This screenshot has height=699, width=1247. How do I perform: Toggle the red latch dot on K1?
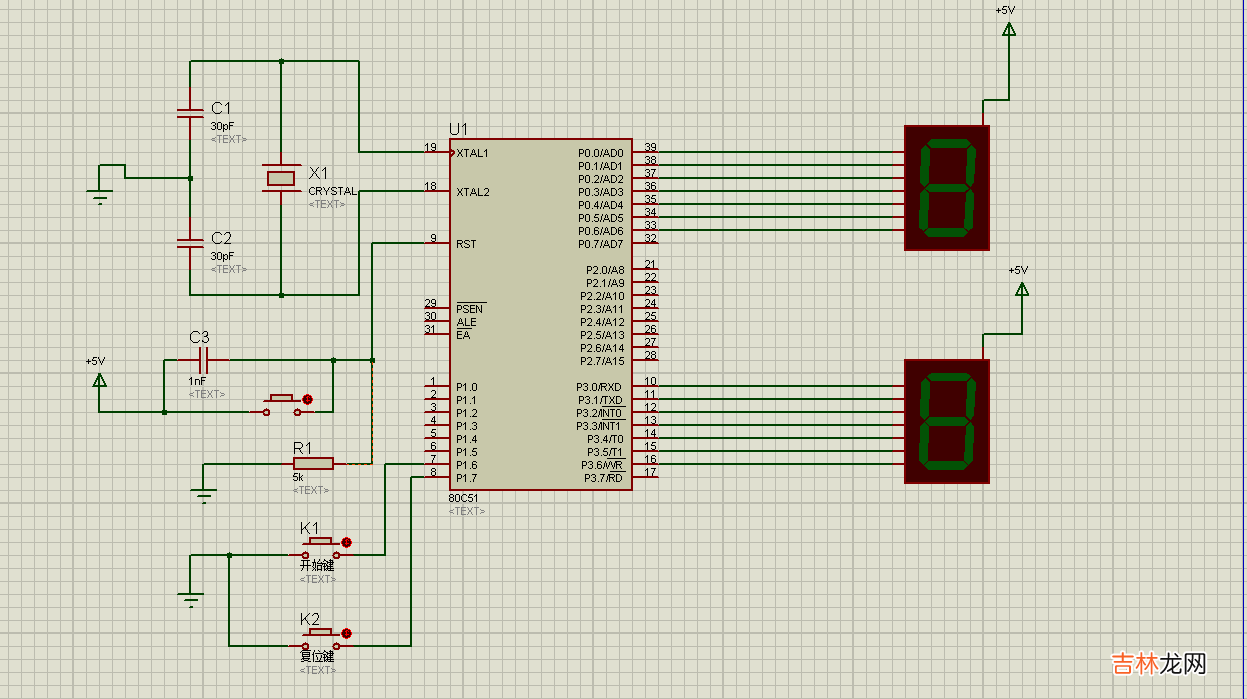tap(346, 542)
